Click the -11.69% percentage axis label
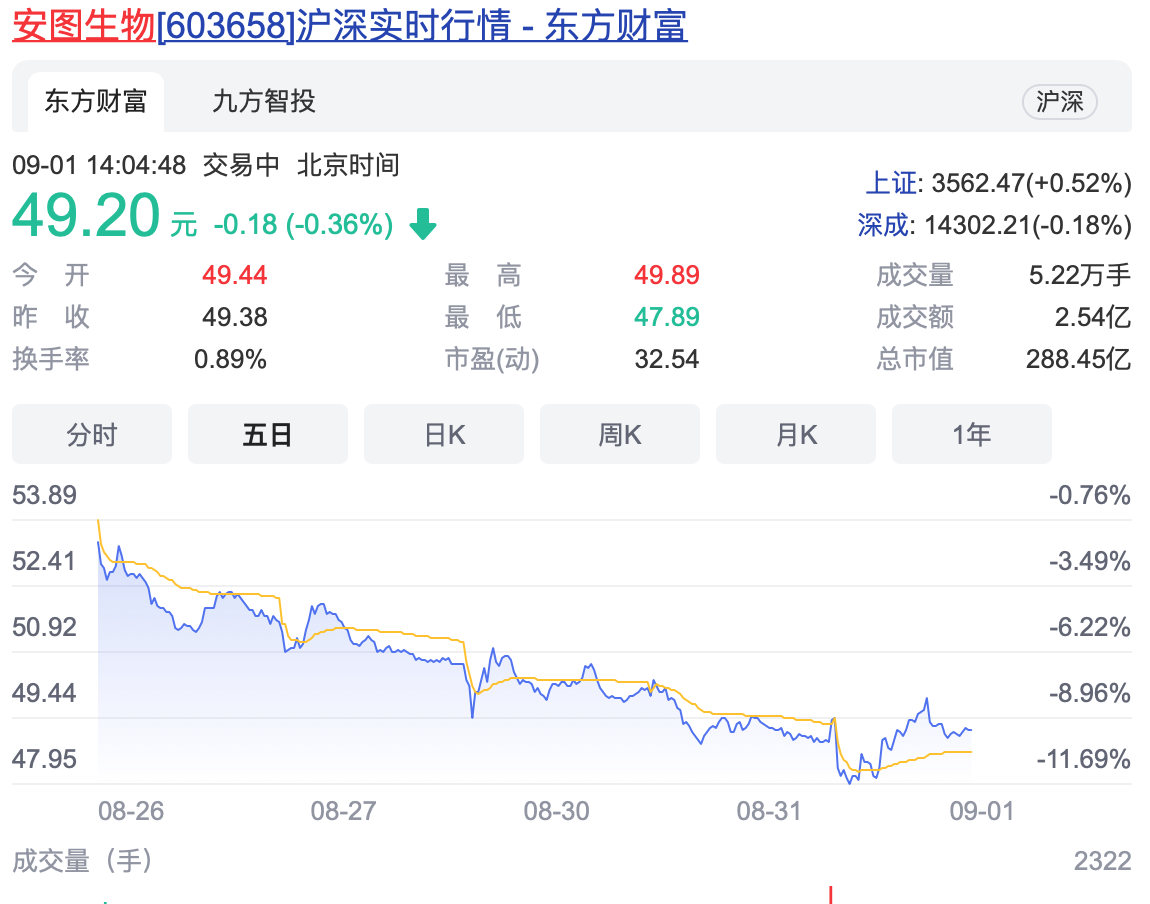Viewport: 1150px width, 904px height. (1084, 759)
